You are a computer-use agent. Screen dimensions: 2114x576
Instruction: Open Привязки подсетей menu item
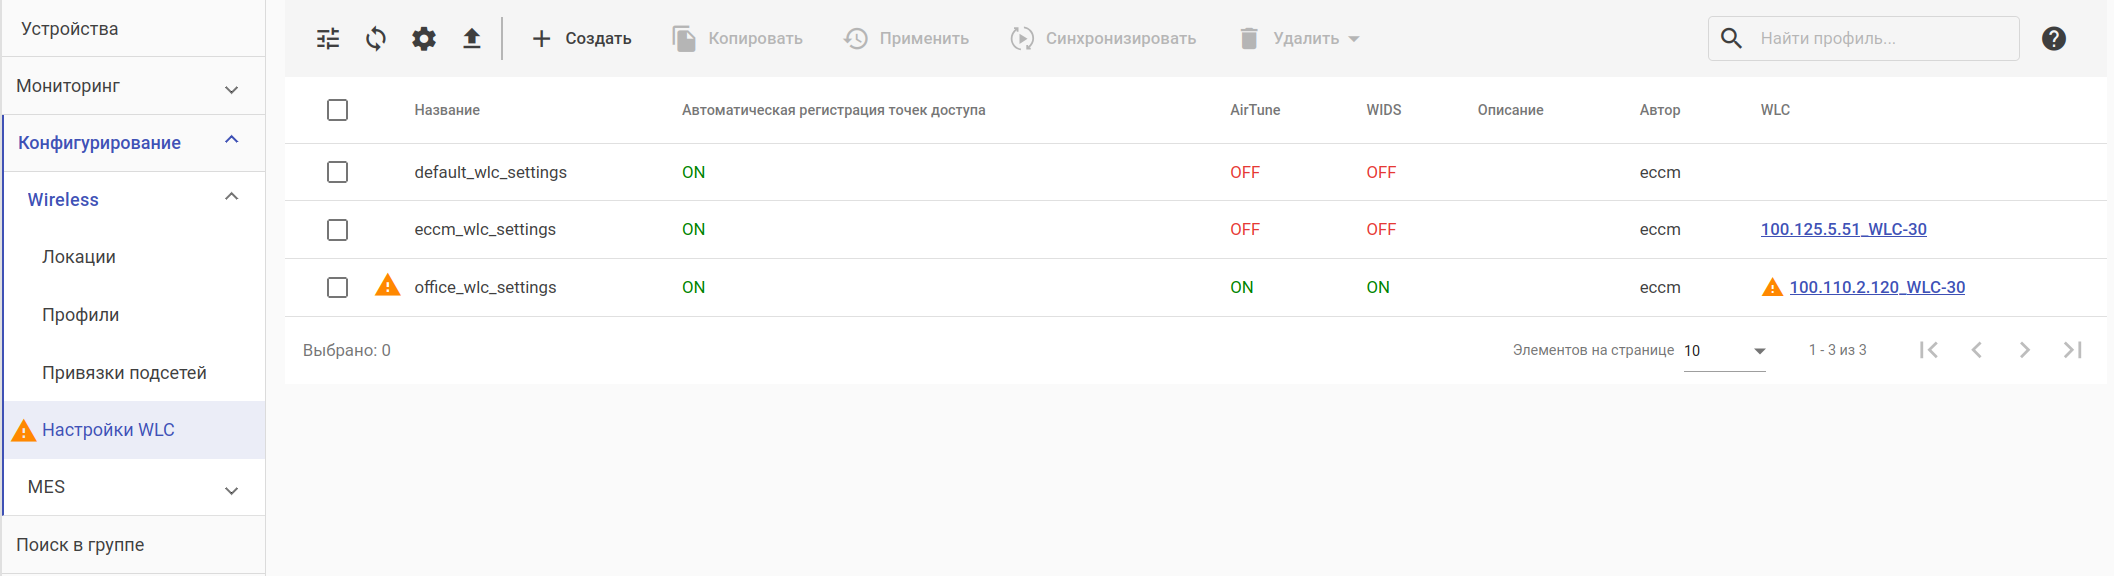coord(124,373)
